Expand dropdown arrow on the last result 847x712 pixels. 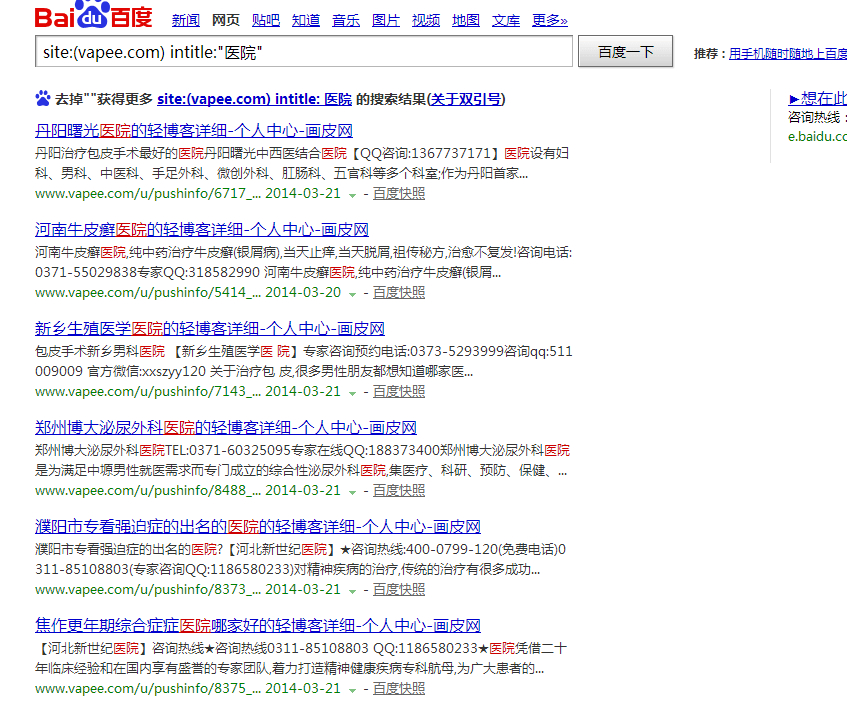(352, 688)
